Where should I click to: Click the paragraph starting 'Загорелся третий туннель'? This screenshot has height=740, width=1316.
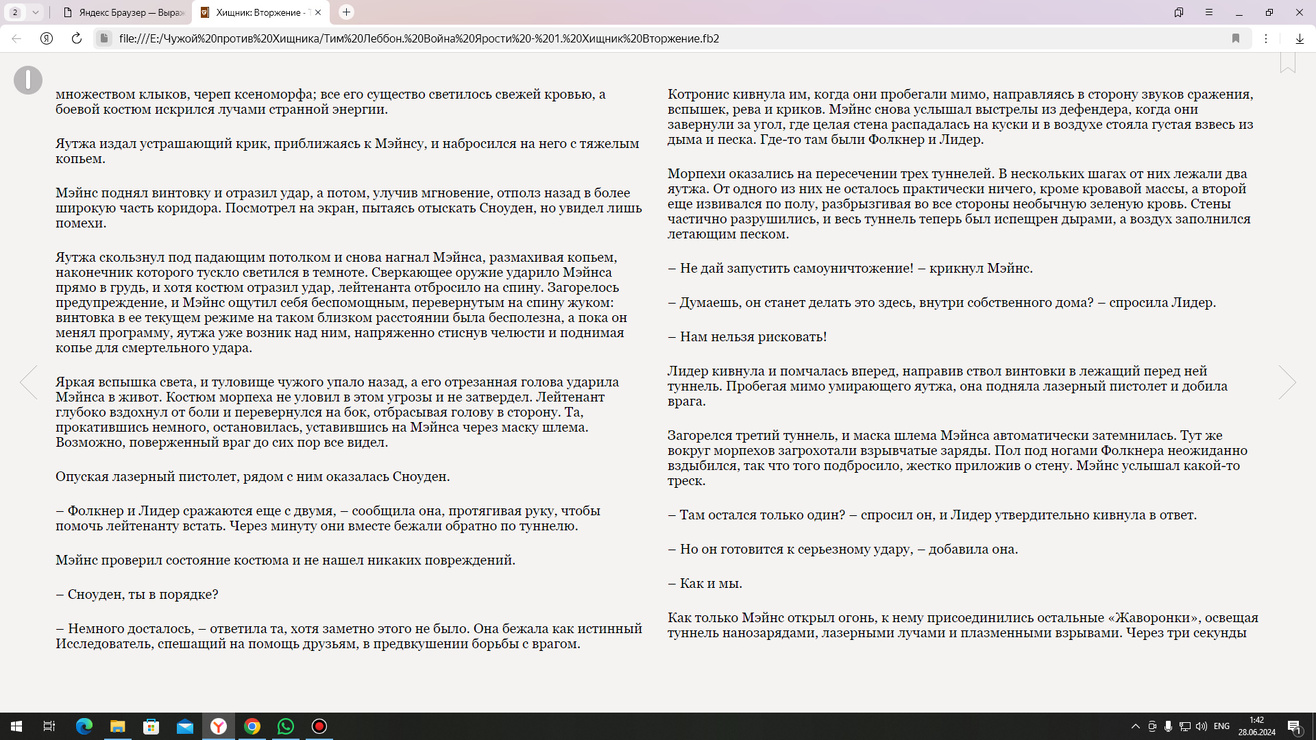957,458
